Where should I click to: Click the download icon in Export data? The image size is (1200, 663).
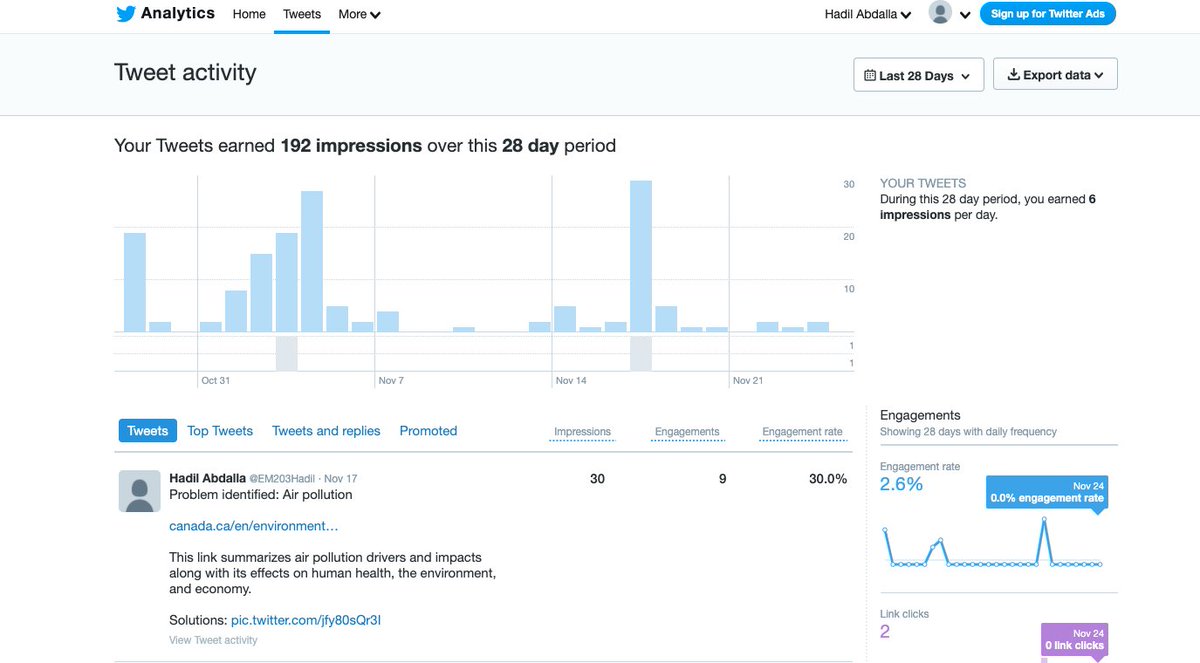pos(1013,75)
